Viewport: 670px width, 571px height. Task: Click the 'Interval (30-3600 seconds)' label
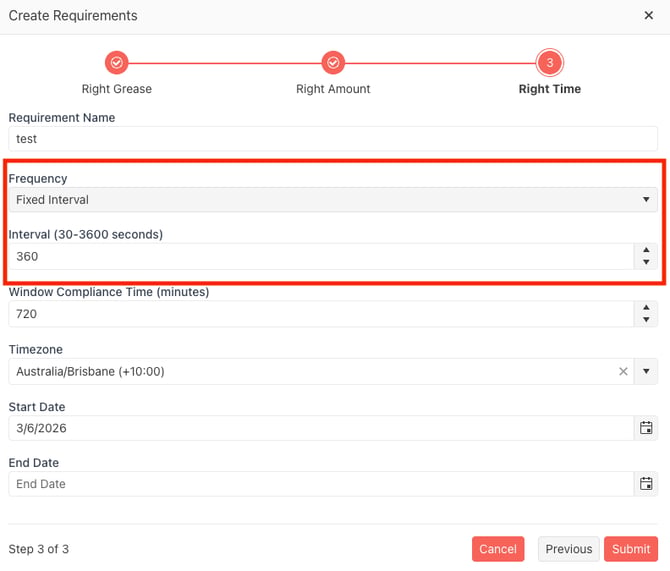85,234
